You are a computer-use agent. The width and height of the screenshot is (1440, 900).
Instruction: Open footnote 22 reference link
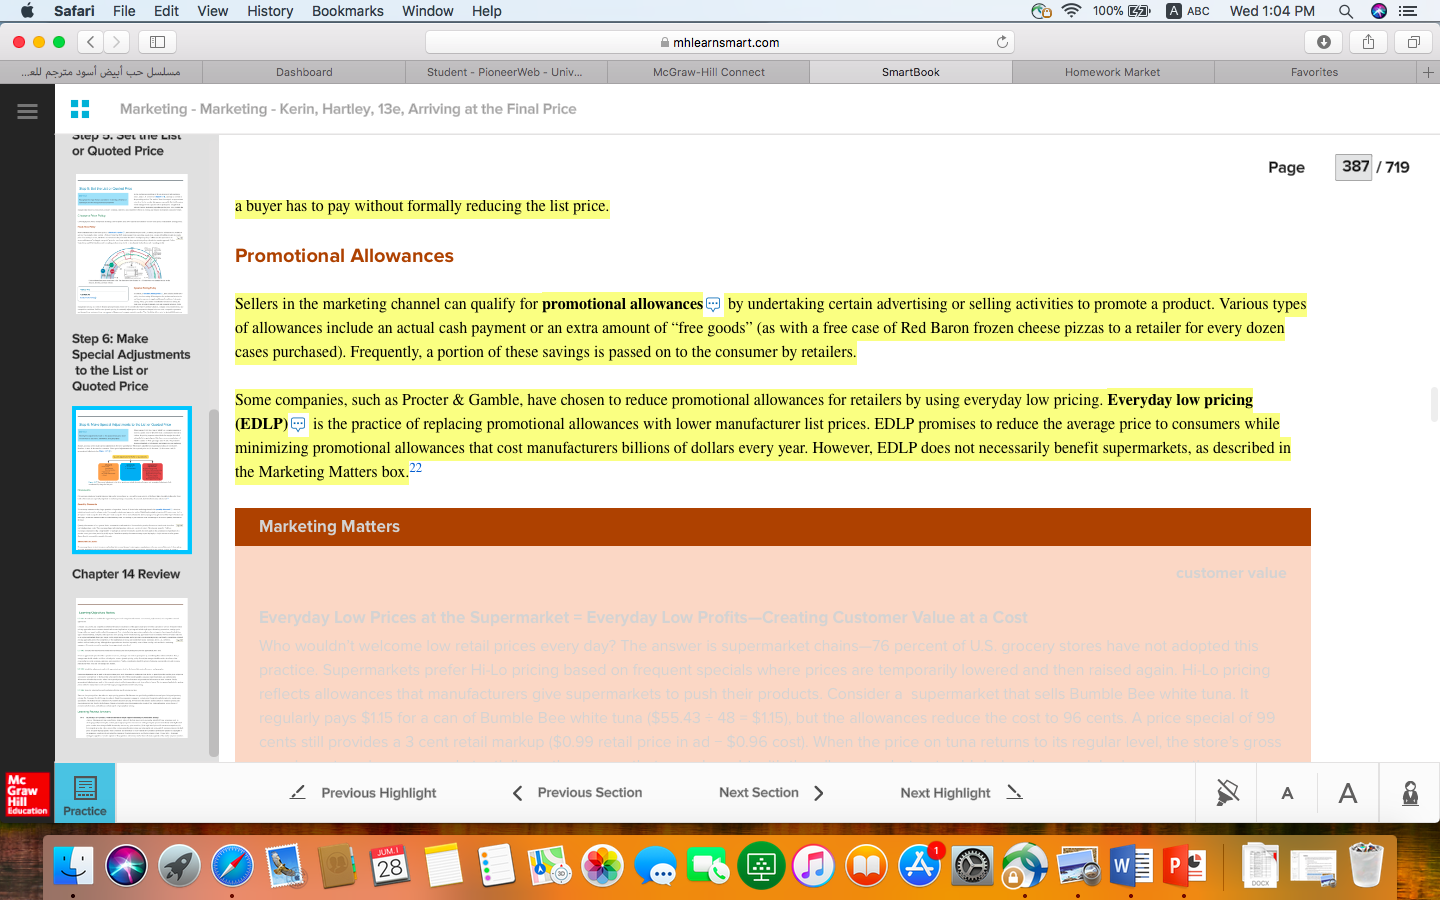coord(416,467)
